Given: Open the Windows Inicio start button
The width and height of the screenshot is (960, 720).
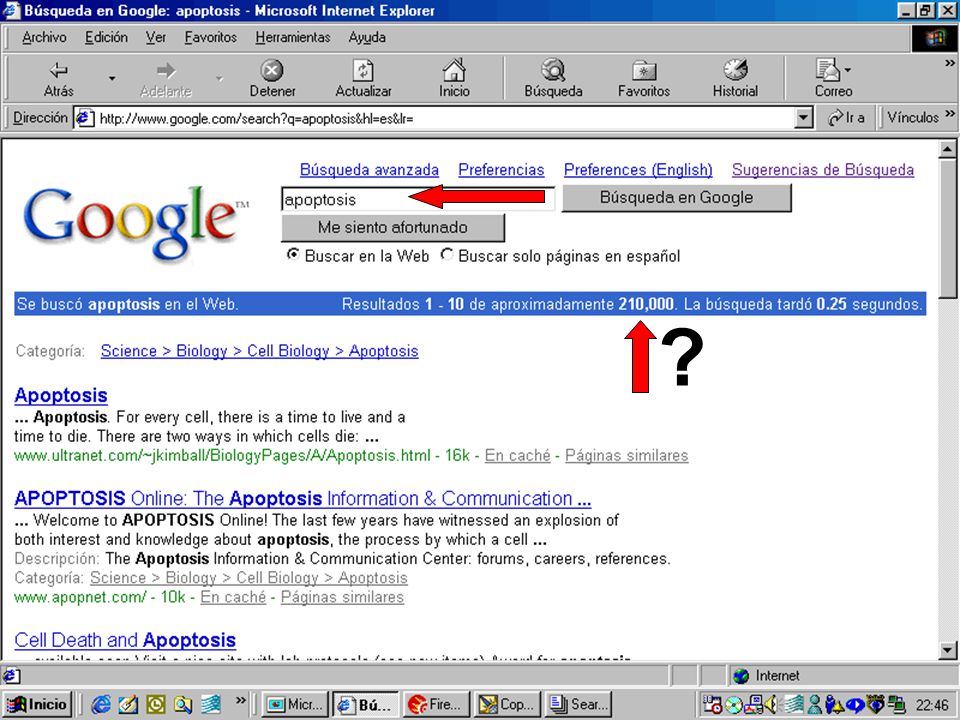Looking at the screenshot, I should tap(37, 704).
